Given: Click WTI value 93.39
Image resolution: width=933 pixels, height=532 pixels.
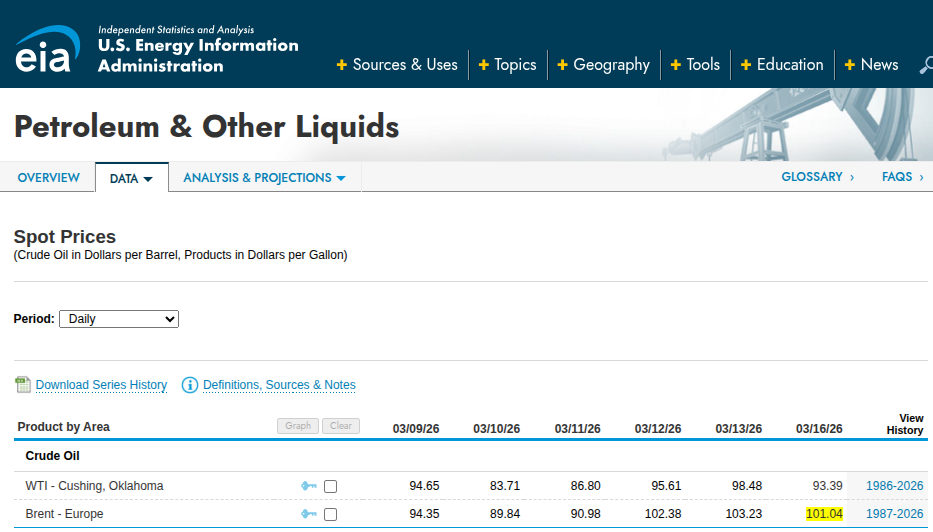Looking at the screenshot, I should [x=828, y=486].
